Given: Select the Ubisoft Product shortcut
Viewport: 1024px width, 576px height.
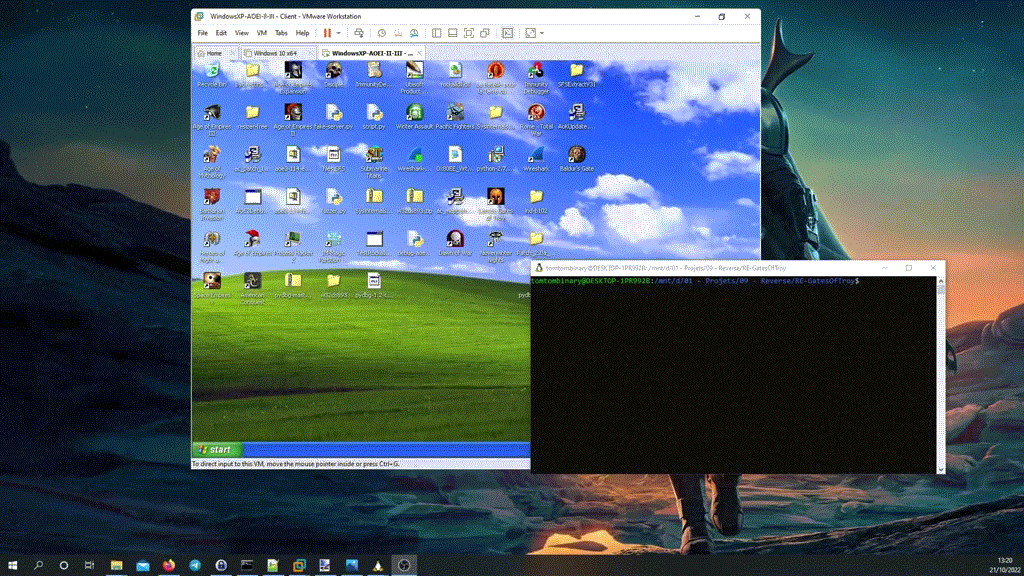Looking at the screenshot, I should click(x=415, y=78).
